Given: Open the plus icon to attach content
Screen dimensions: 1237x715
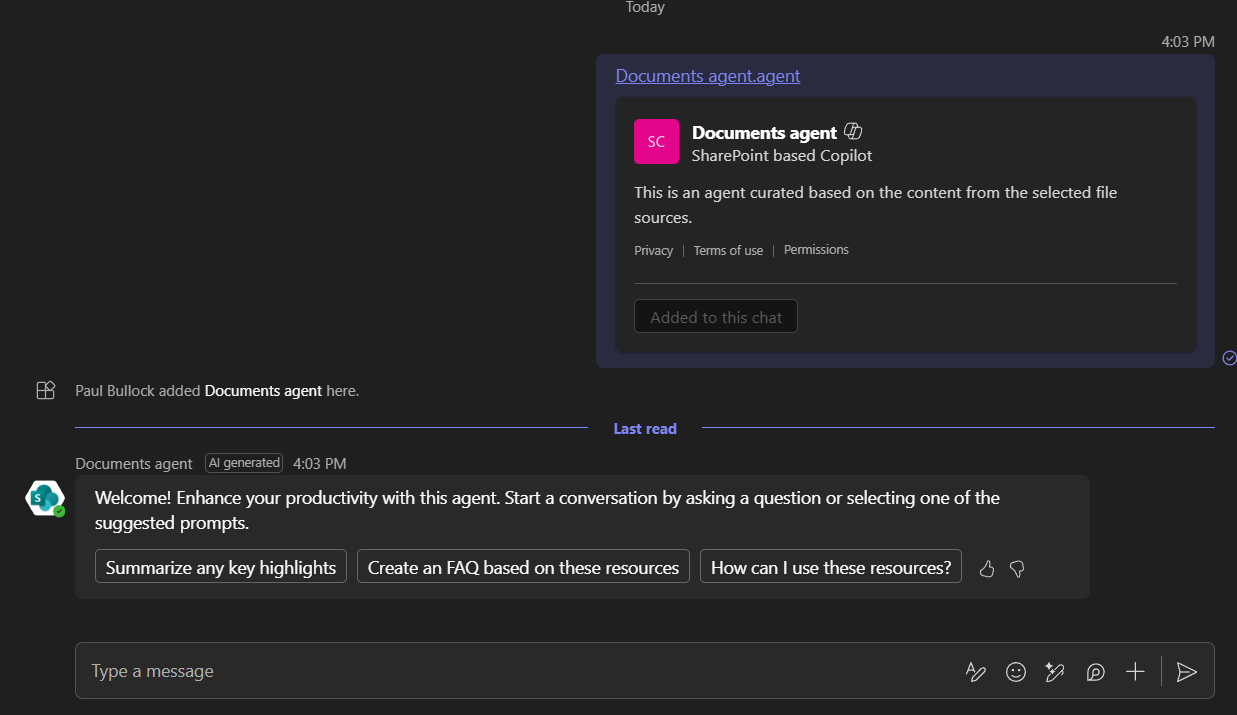Looking at the screenshot, I should pos(1135,671).
